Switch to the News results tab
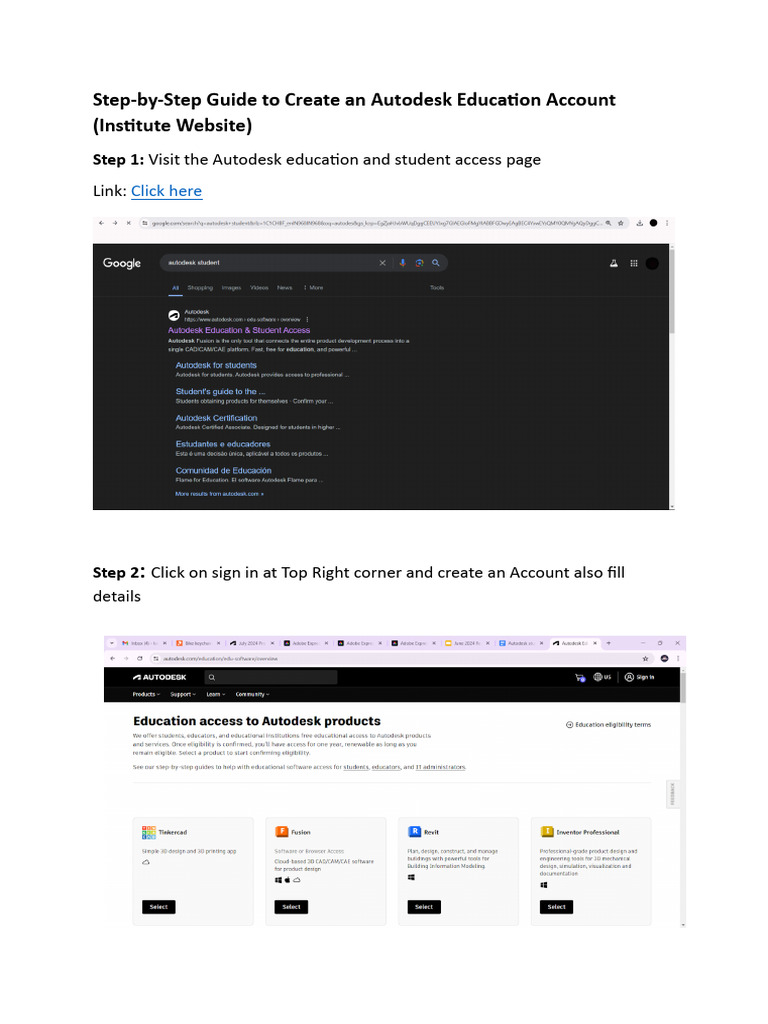The height and width of the screenshot is (1024, 768). click(x=284, y=287)
